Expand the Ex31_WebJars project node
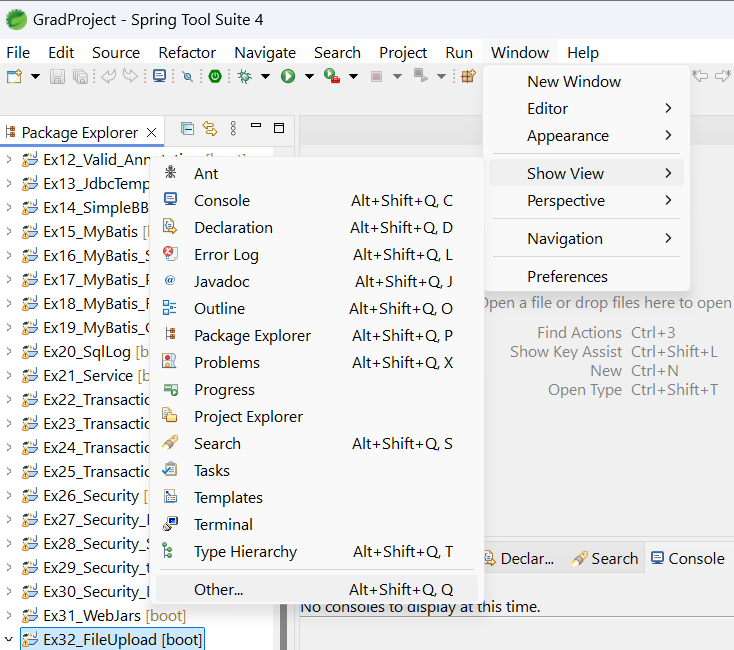Image resolution: width=734 pixels, height=650 pixels. 9,615
